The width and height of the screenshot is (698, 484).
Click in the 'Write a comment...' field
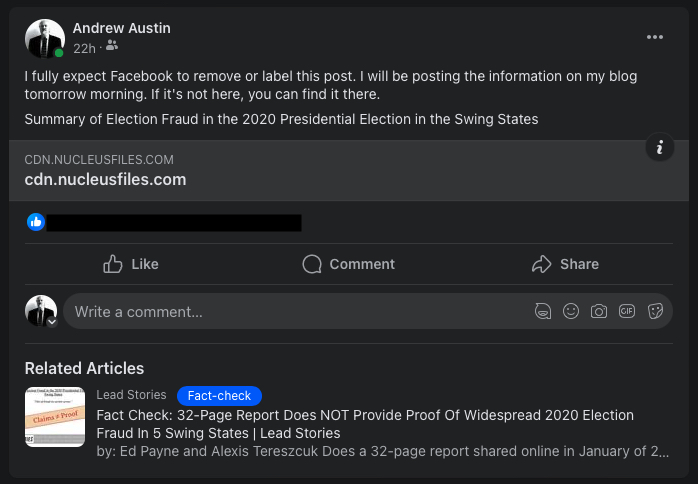coord(290,311)
